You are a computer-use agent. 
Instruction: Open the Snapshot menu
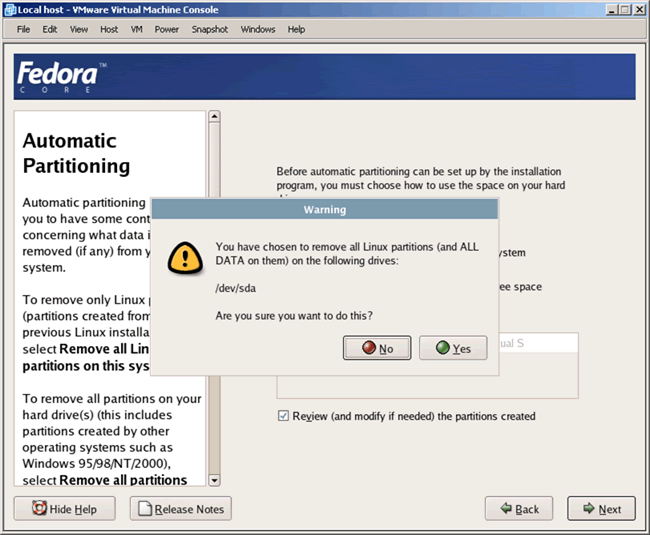click(210, 29)
